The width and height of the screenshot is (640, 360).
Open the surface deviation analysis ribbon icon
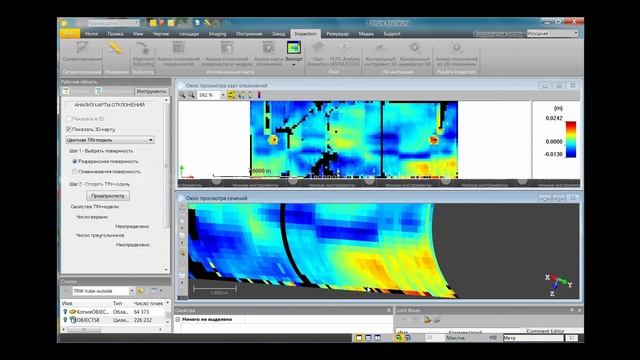click(178, 48)
